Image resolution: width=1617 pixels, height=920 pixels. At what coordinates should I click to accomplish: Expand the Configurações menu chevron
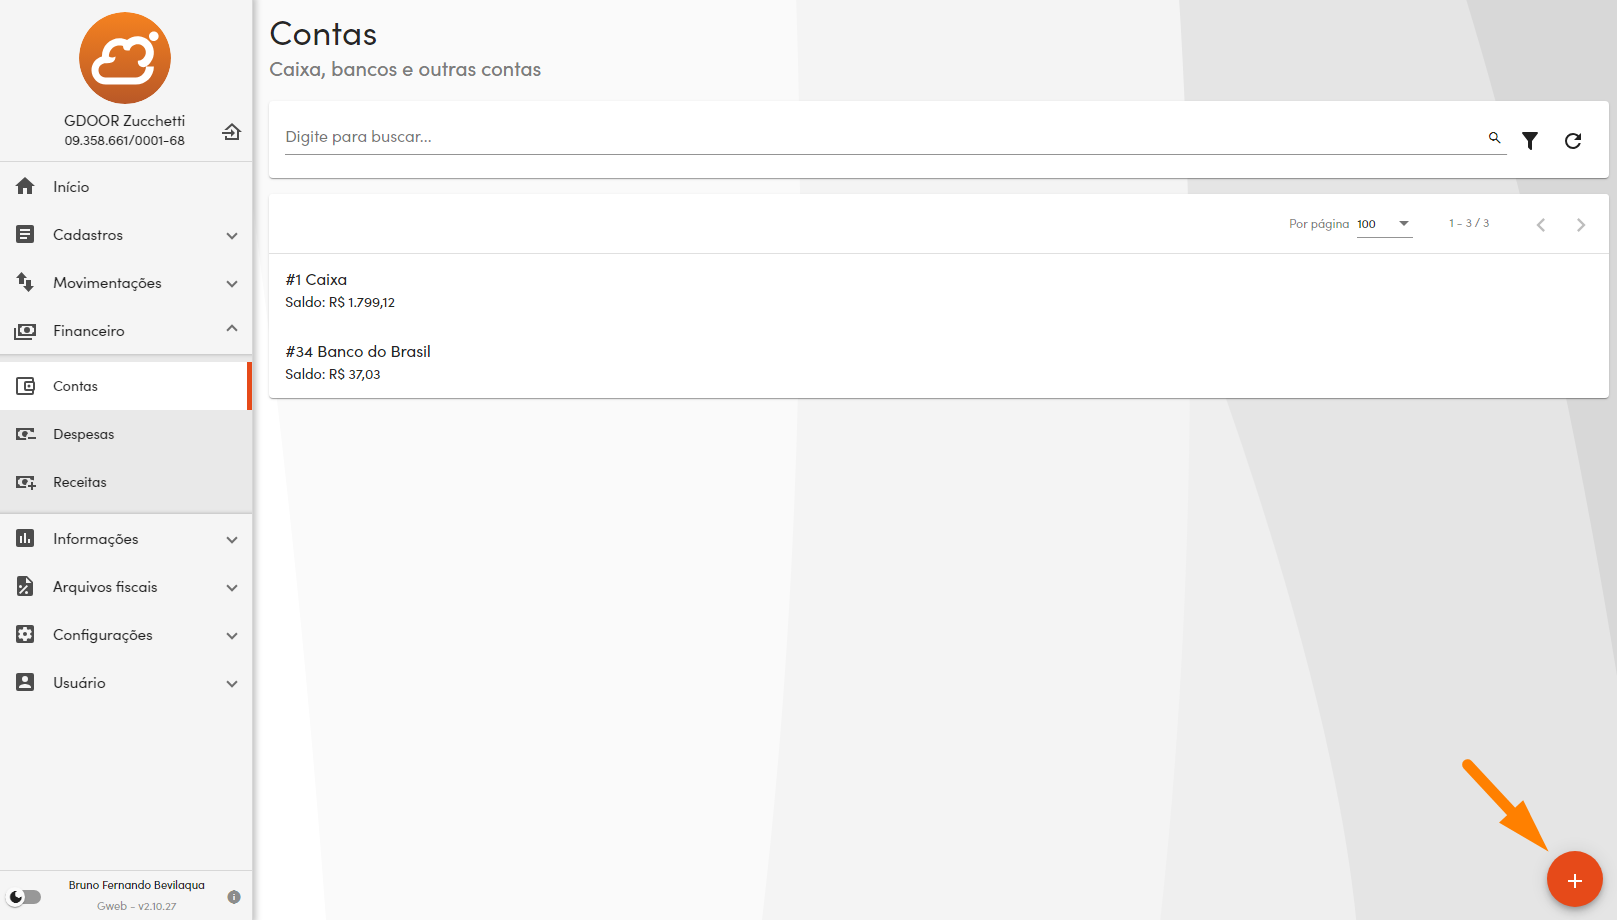[x=232, y=636]
